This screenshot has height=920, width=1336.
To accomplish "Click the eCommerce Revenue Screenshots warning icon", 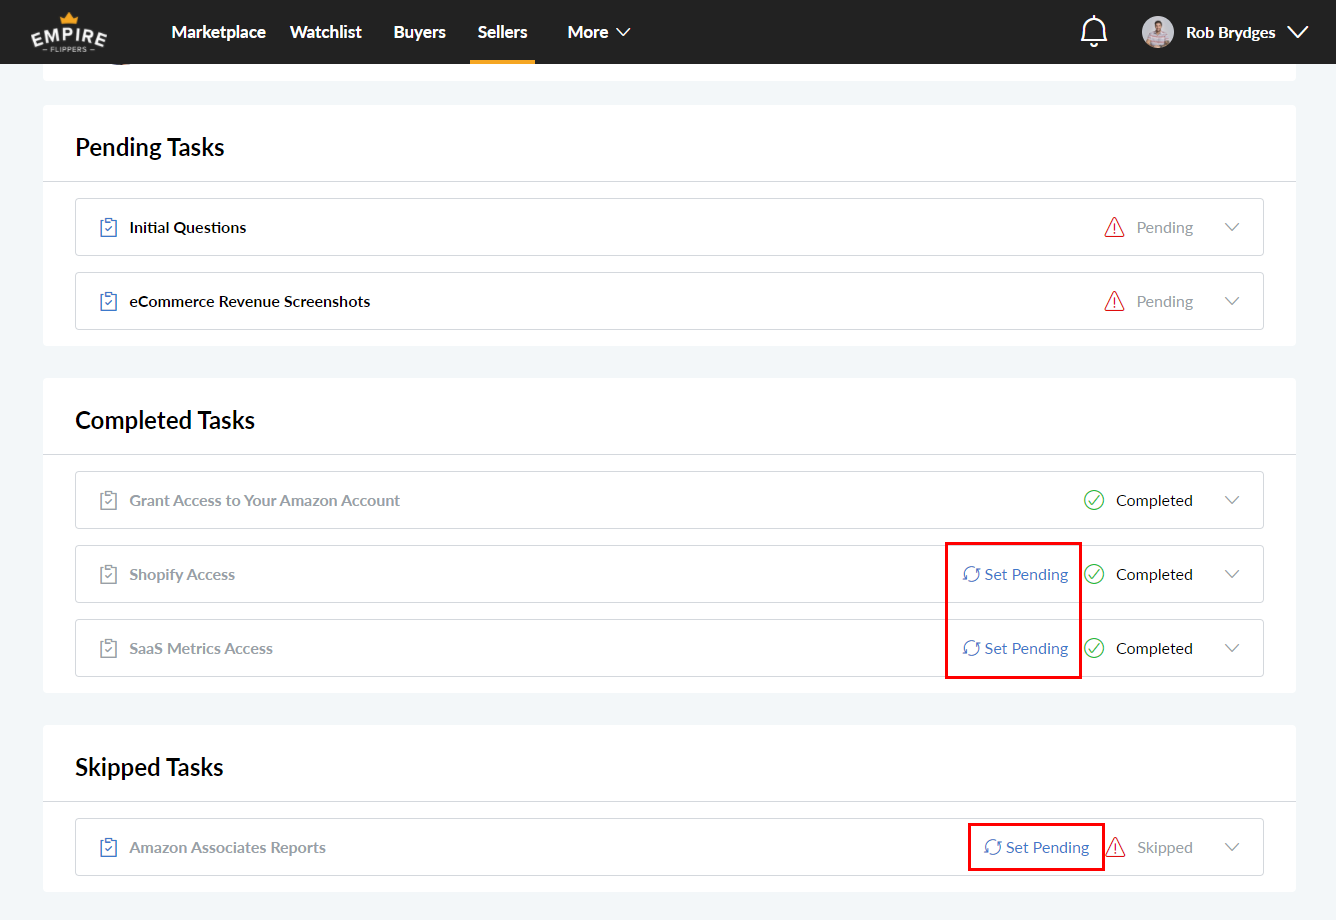I will click(x=1114, y=301).
